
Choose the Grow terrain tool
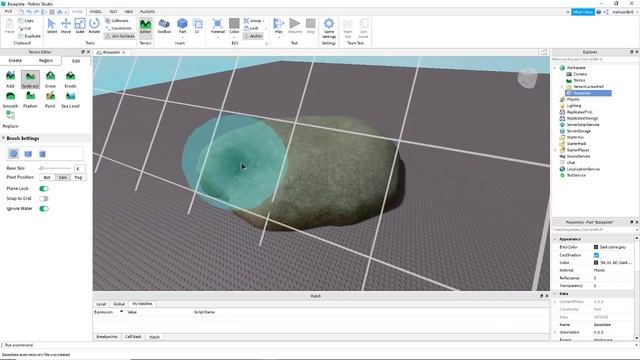50,79
